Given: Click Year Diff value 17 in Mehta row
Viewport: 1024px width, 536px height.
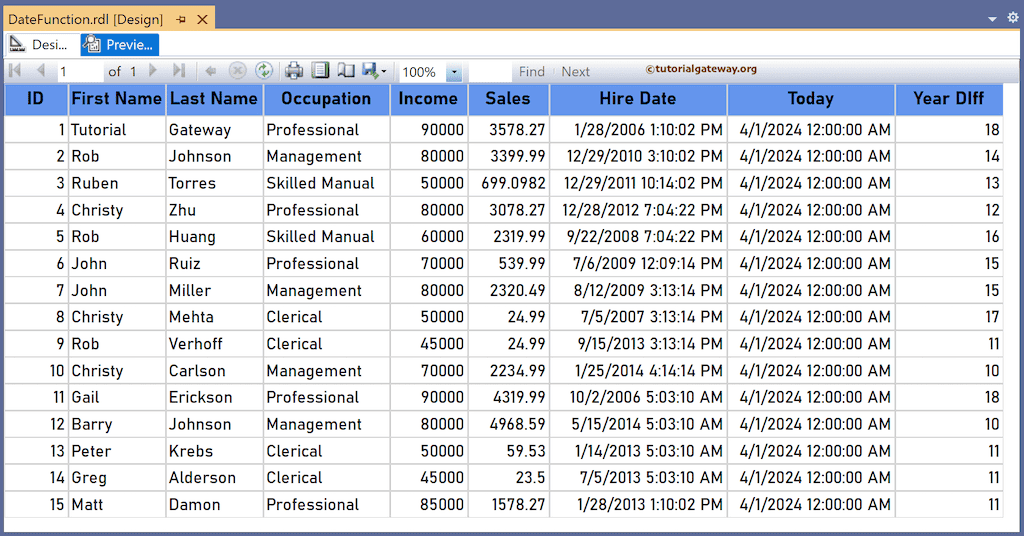Looking at the screenshot, I should (x=949, y=317).
